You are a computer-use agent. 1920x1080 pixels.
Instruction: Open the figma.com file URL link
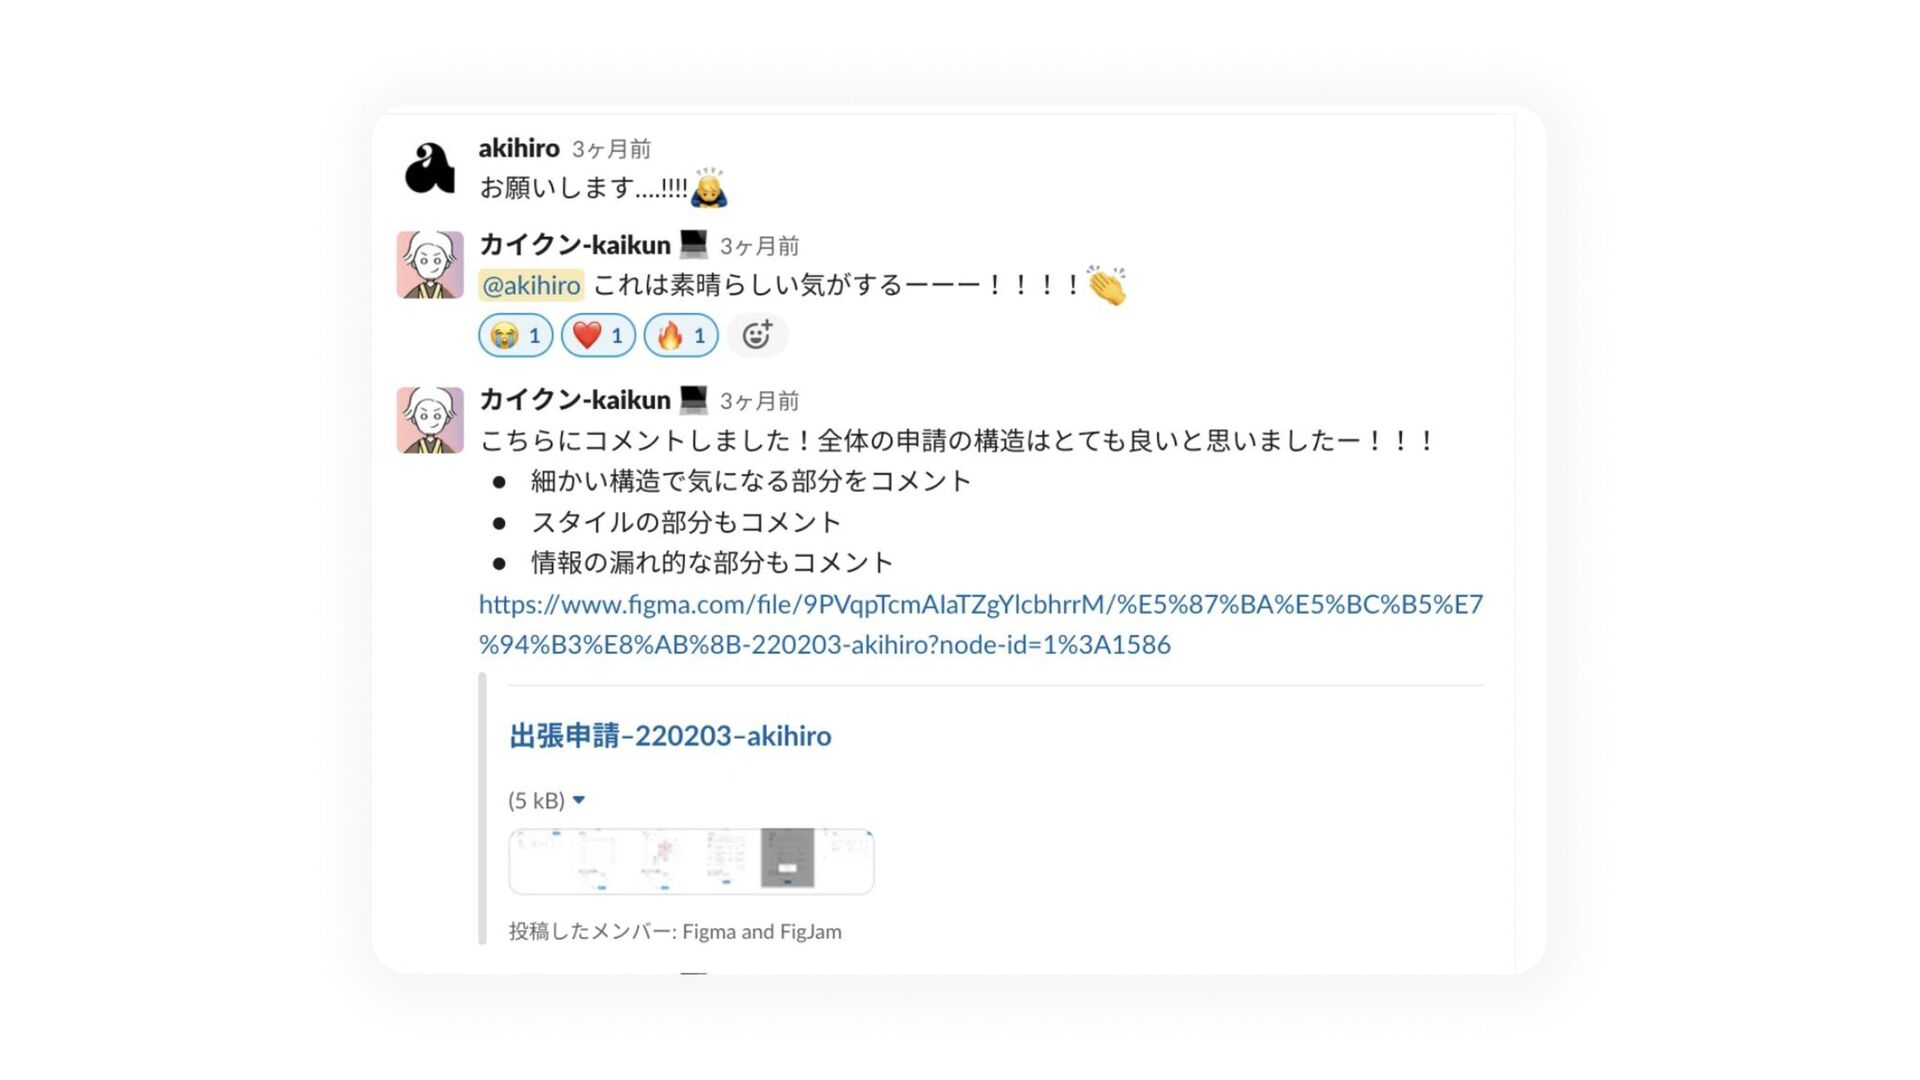coord(981,624)
